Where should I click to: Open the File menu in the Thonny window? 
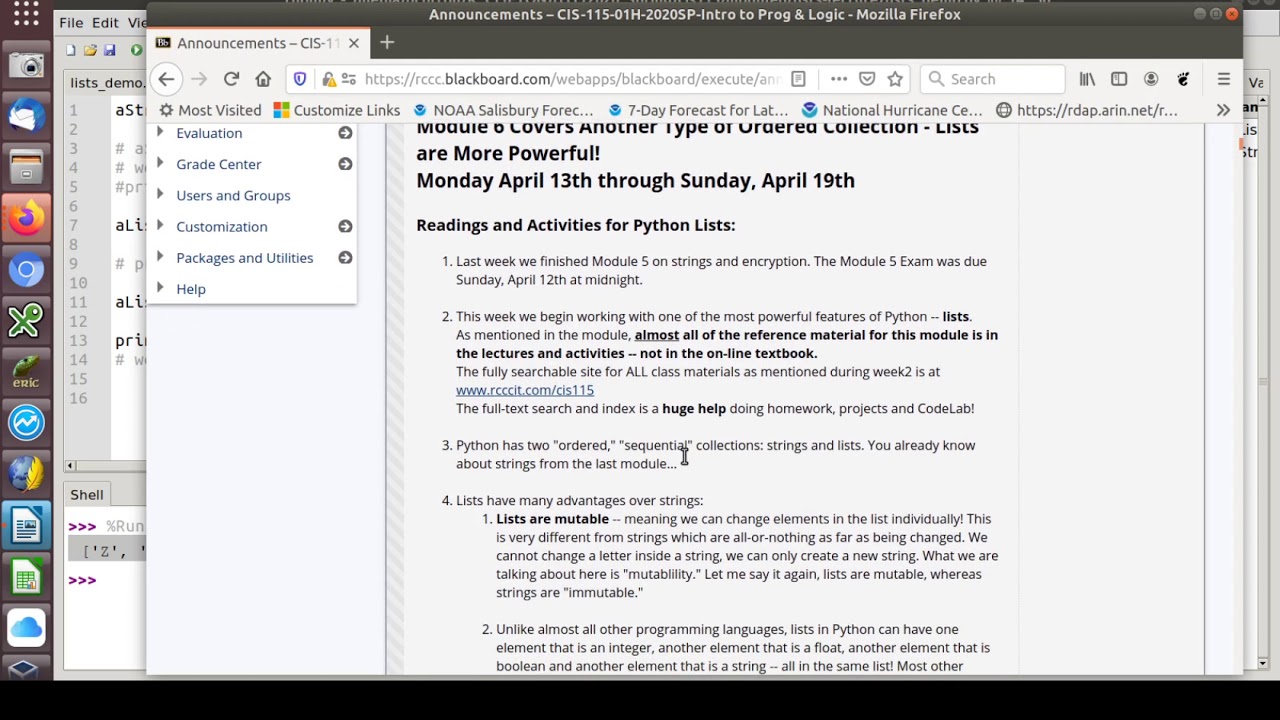click(x=71, y=22)
